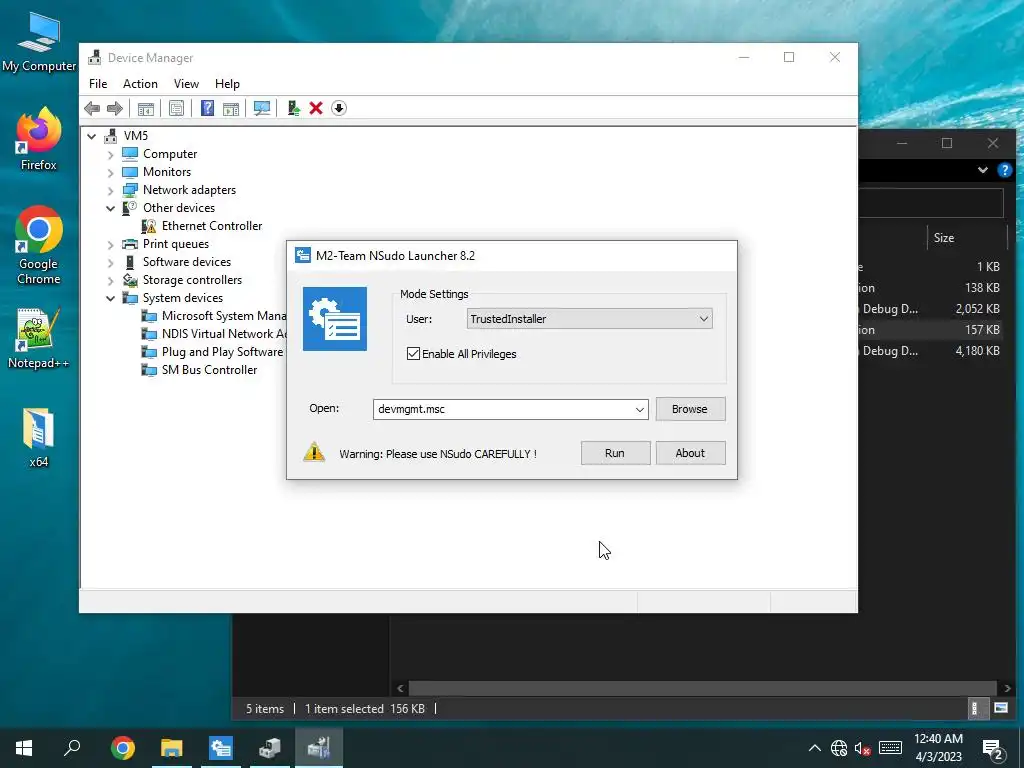Collapse the VM5 root tree node
The width and height of the screenshot is (1024, 768).
(91, 136)
